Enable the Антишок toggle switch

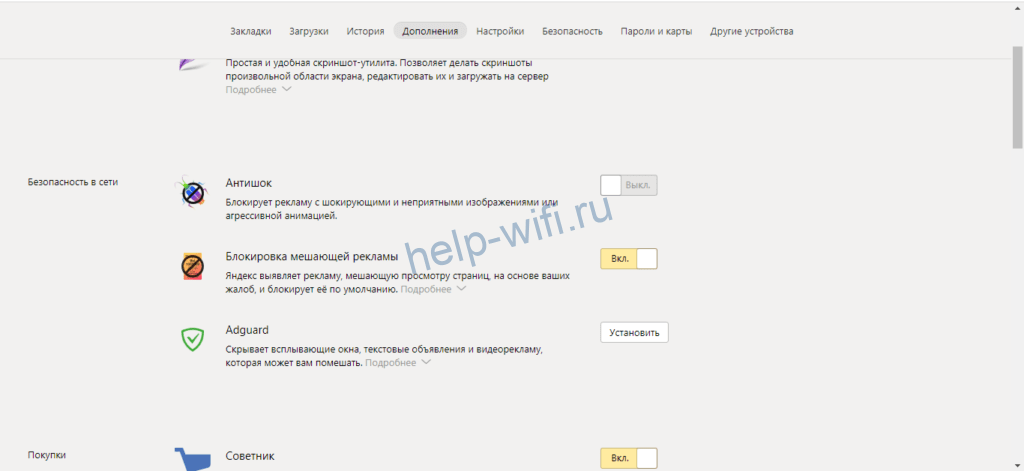[x=628, y=185]
